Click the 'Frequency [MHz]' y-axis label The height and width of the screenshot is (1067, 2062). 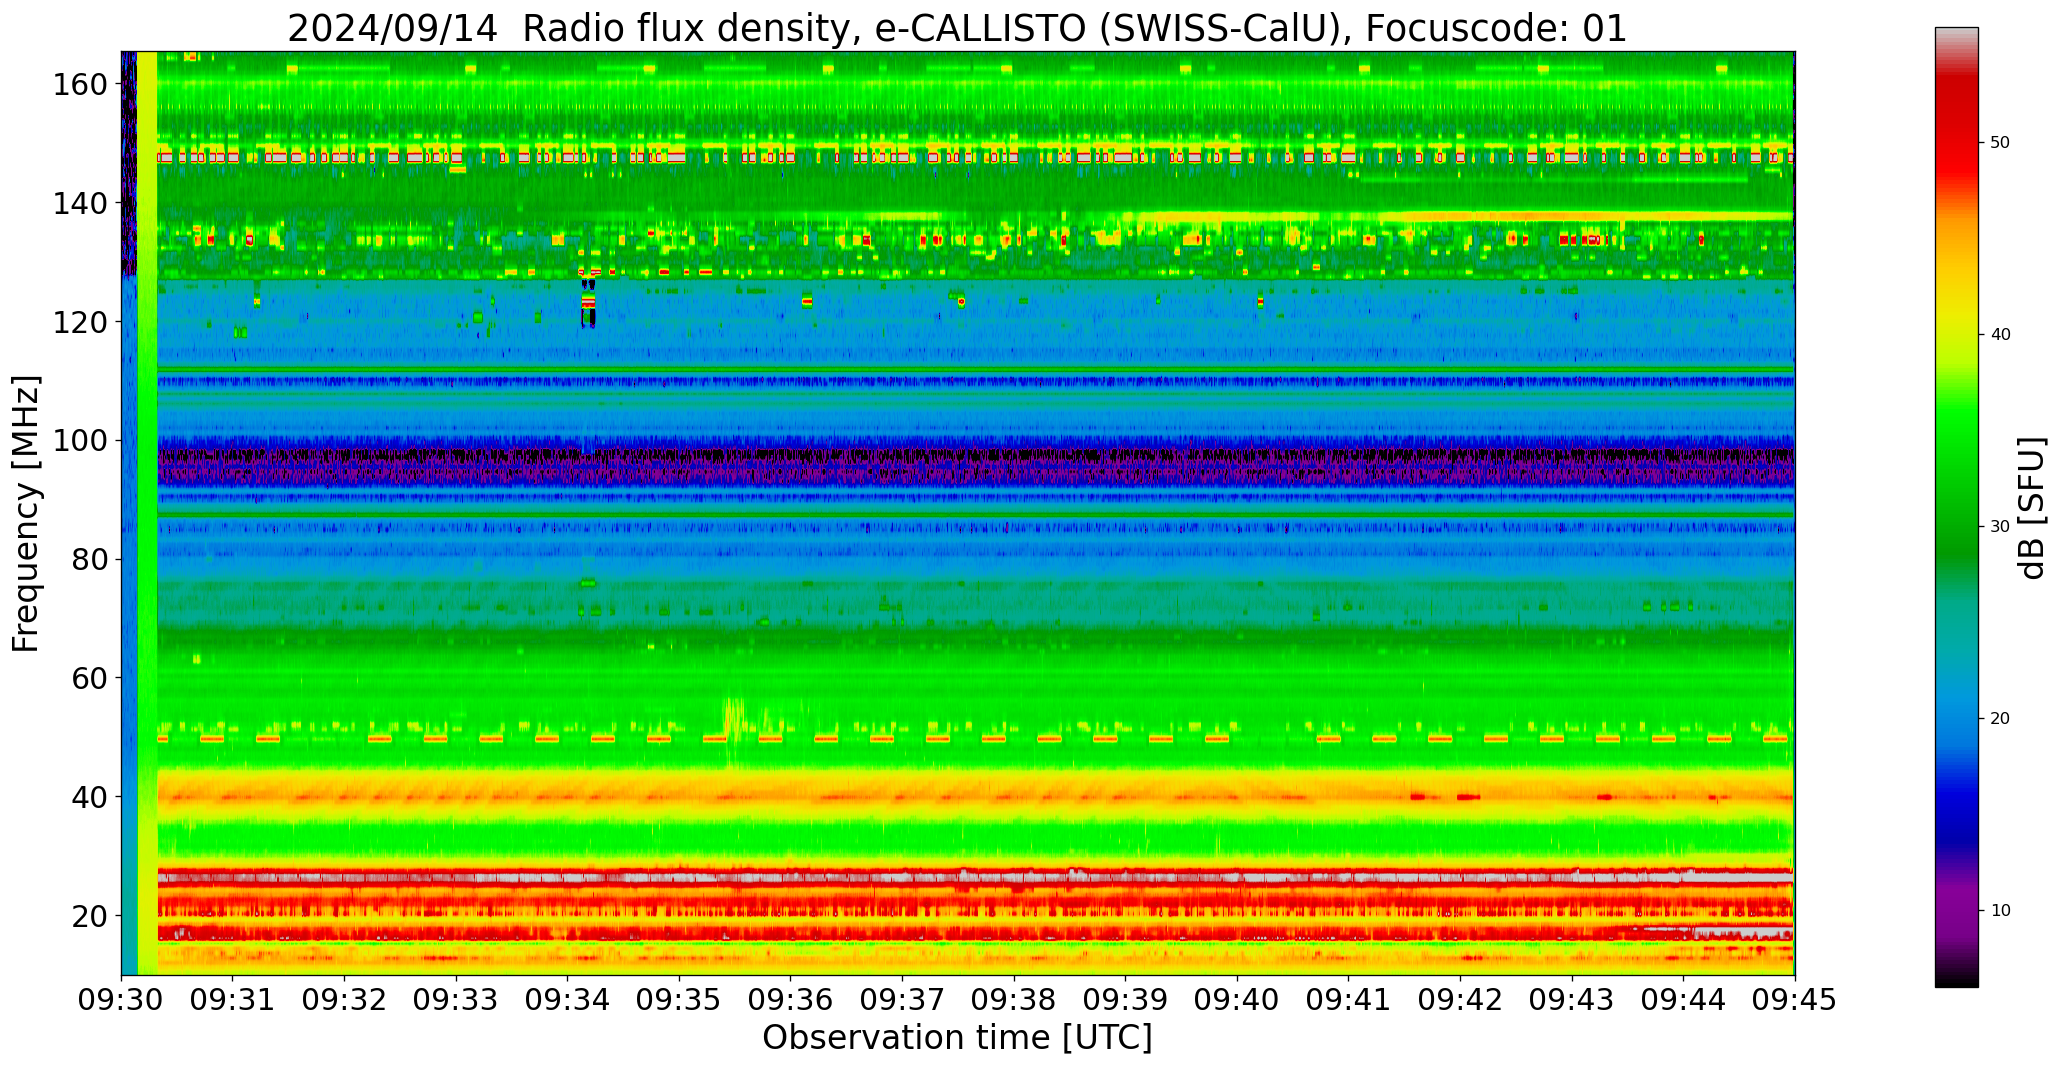click(26, 514)
